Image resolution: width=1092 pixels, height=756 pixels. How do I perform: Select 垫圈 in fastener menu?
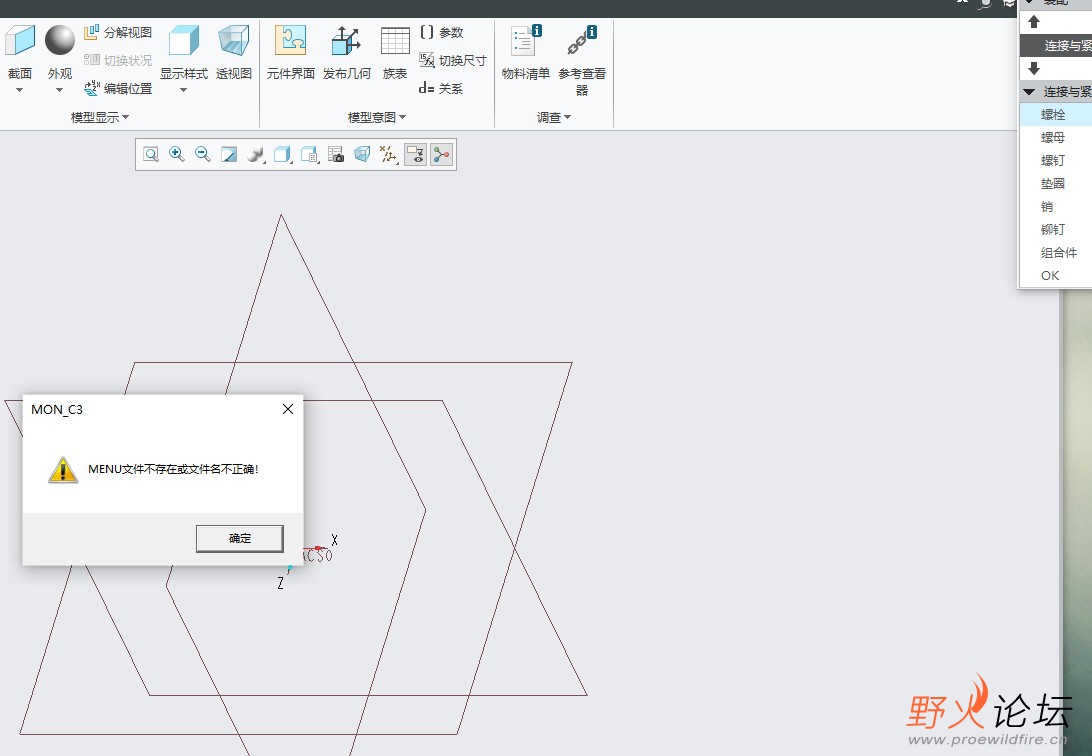(1056, 183)
